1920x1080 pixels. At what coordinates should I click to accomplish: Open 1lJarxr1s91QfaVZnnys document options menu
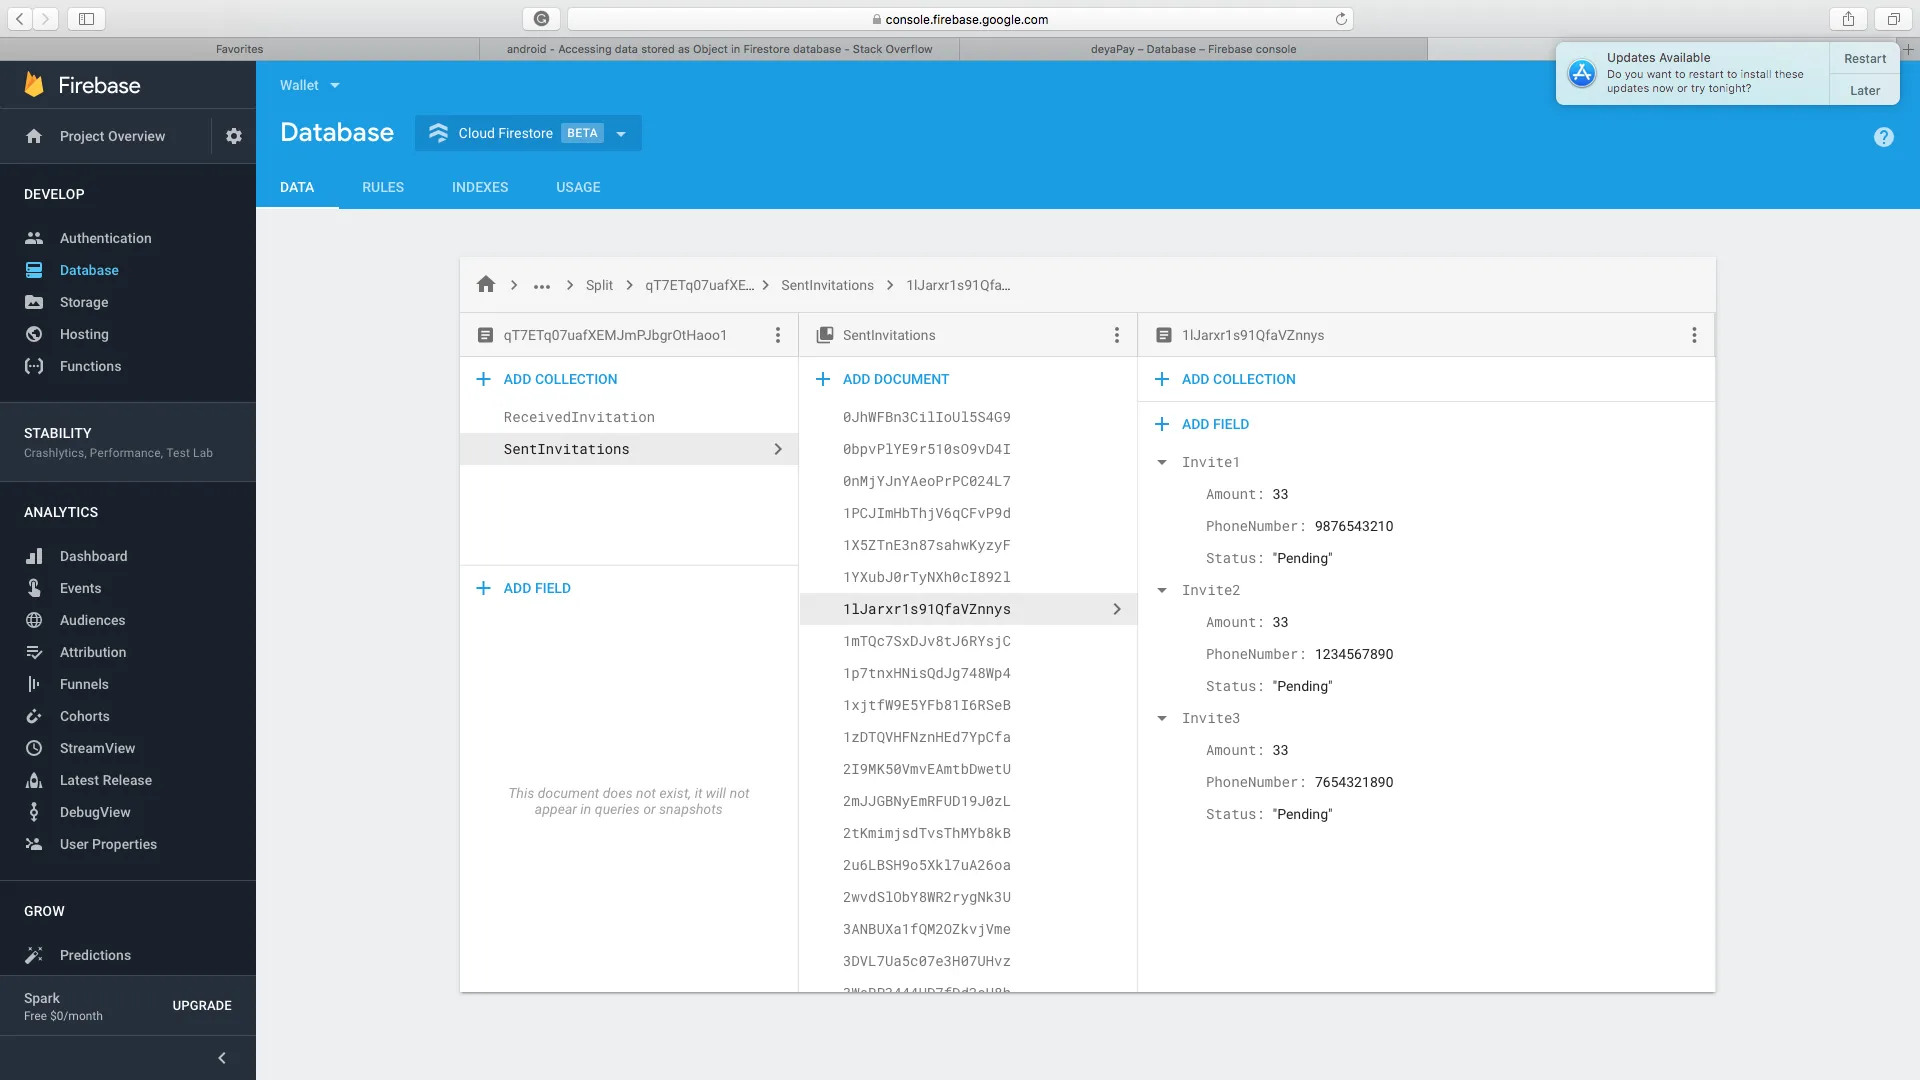point(1693,335)
